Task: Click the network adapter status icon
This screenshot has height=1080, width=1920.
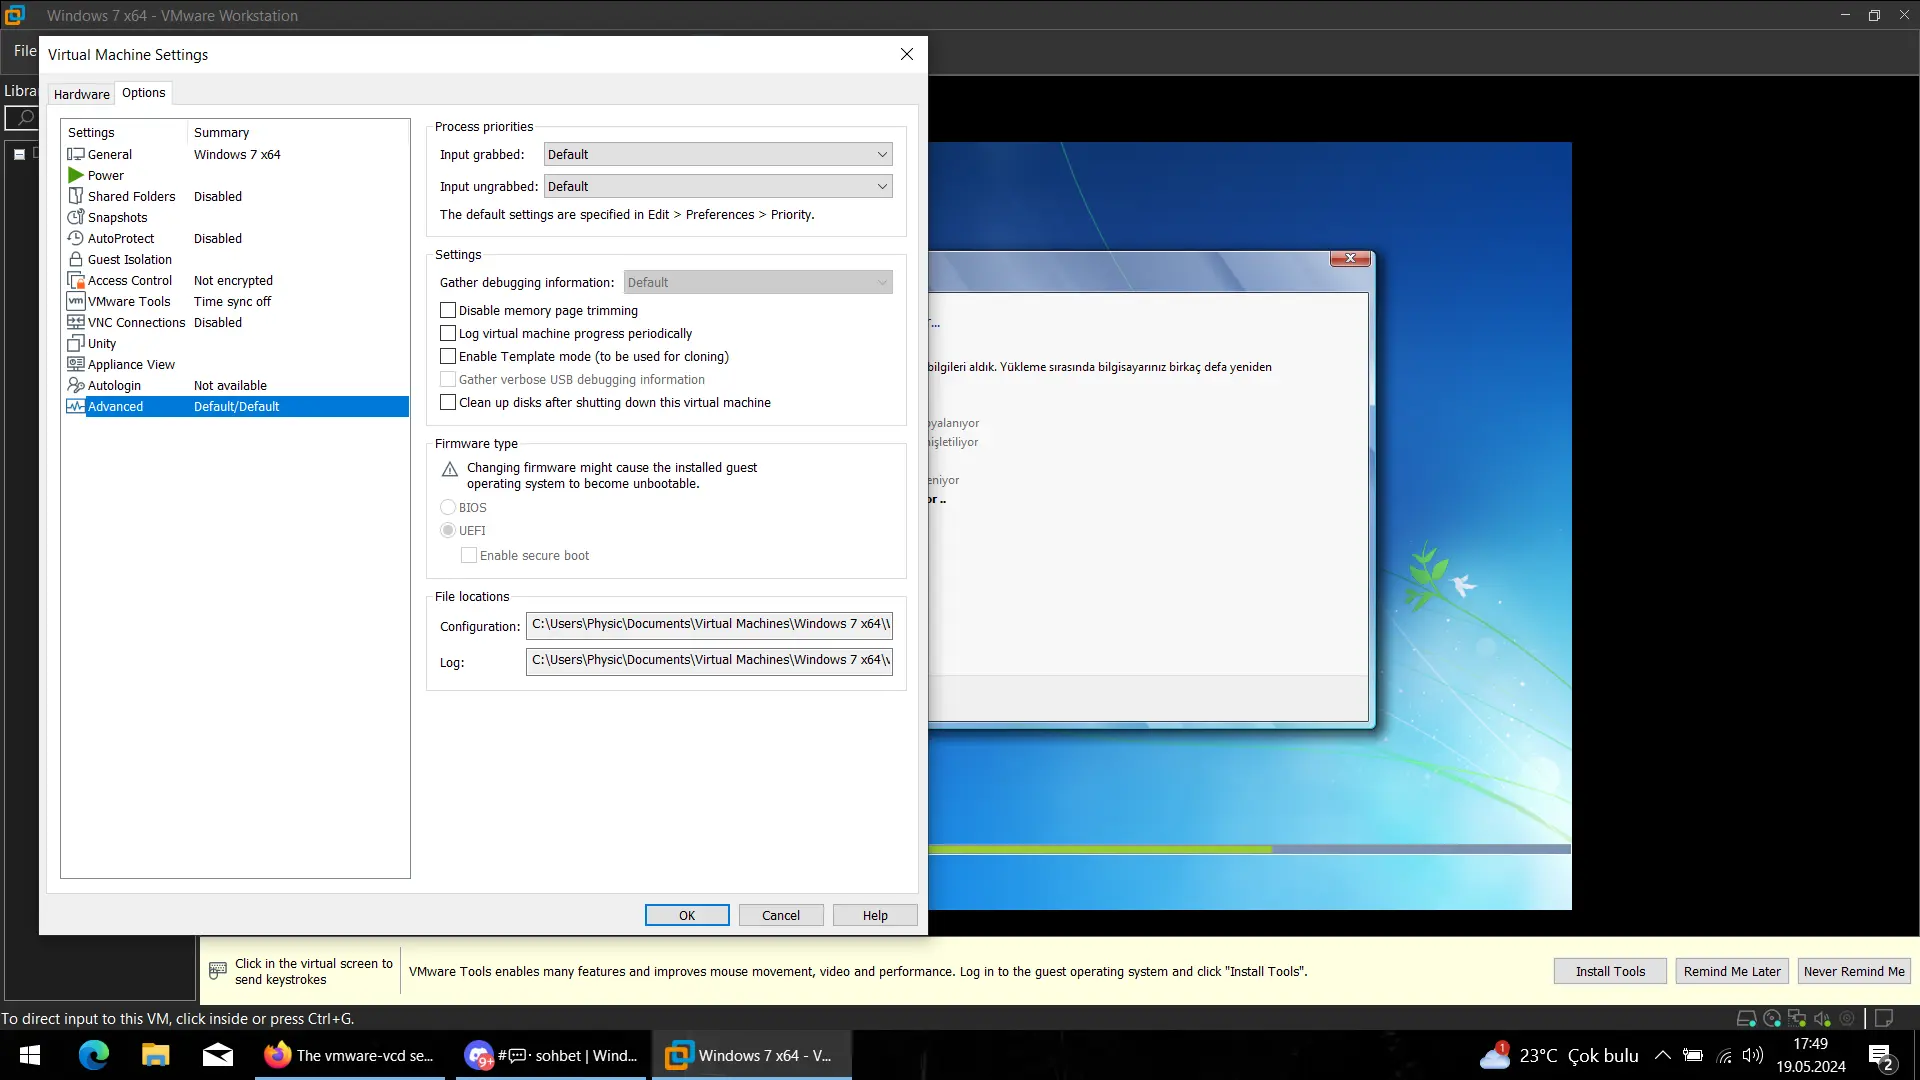Action: [1797, 1018]
